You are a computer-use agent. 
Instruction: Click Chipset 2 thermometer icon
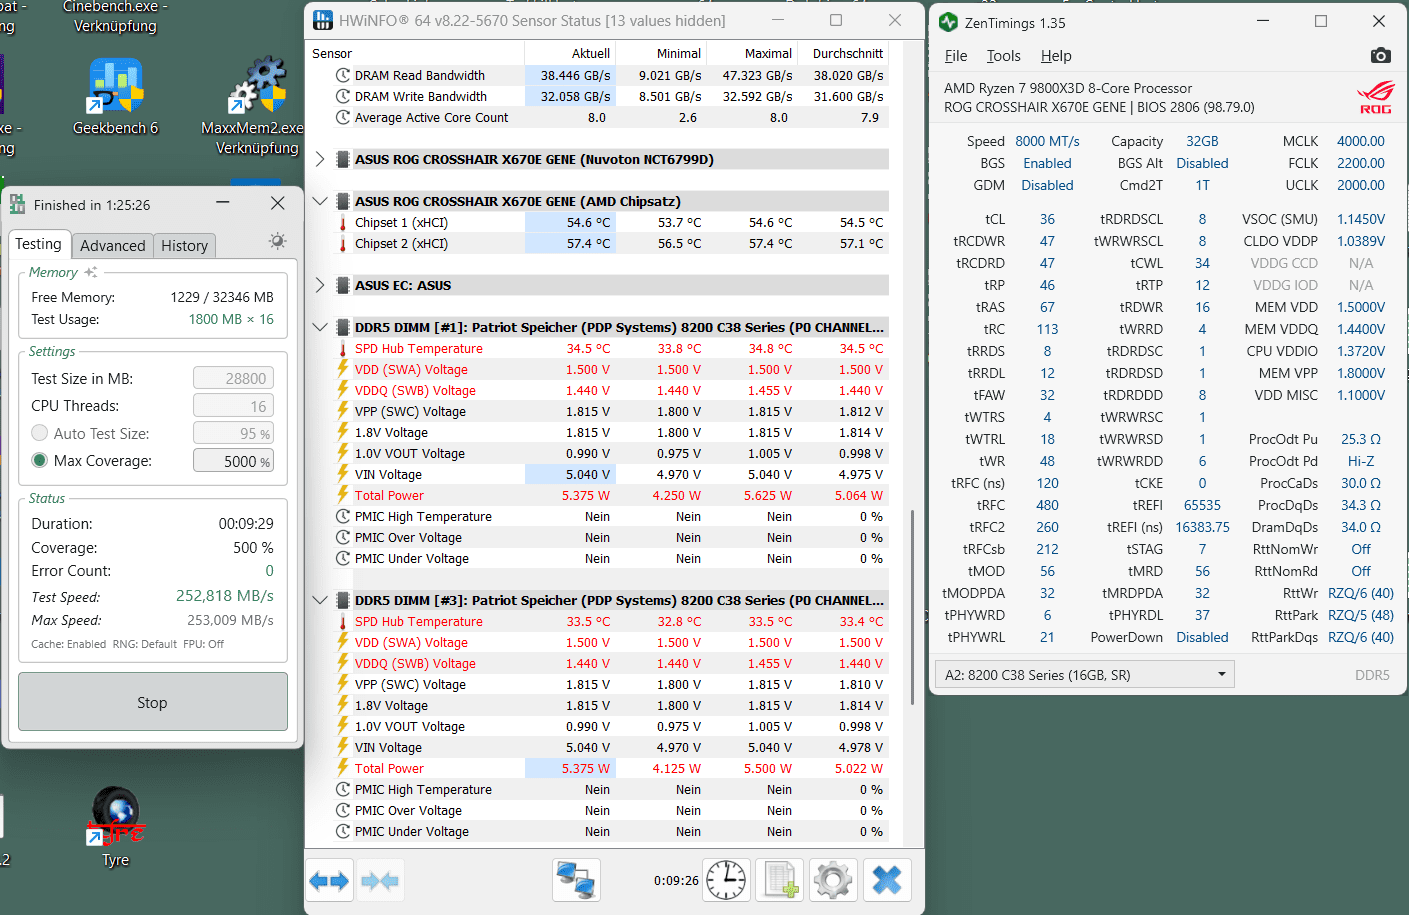(342, 243)
